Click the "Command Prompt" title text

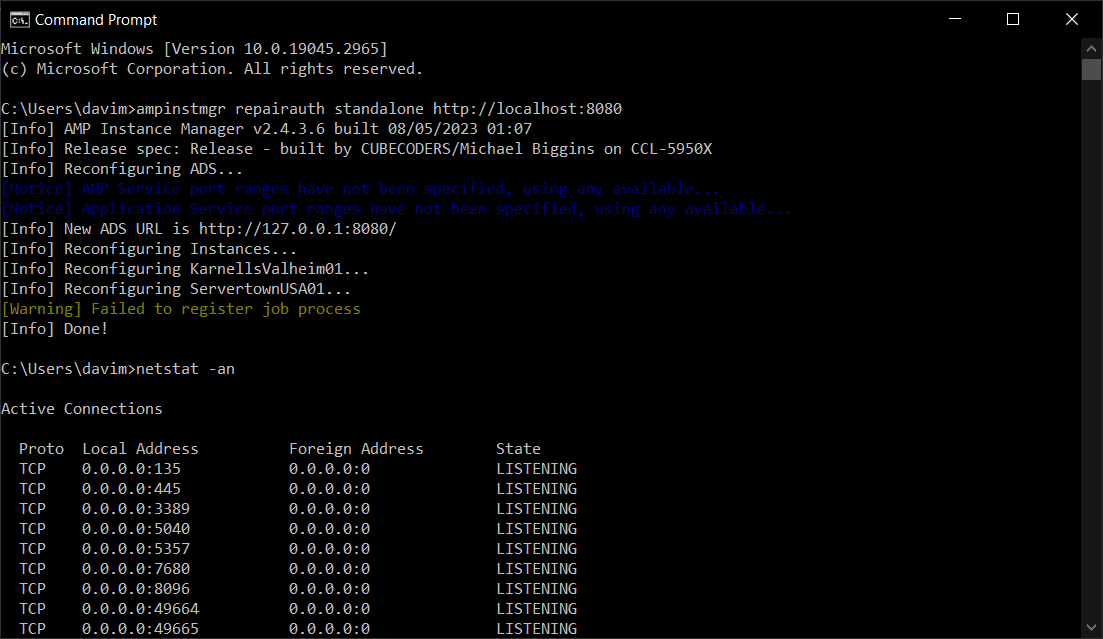pos(96,20)
